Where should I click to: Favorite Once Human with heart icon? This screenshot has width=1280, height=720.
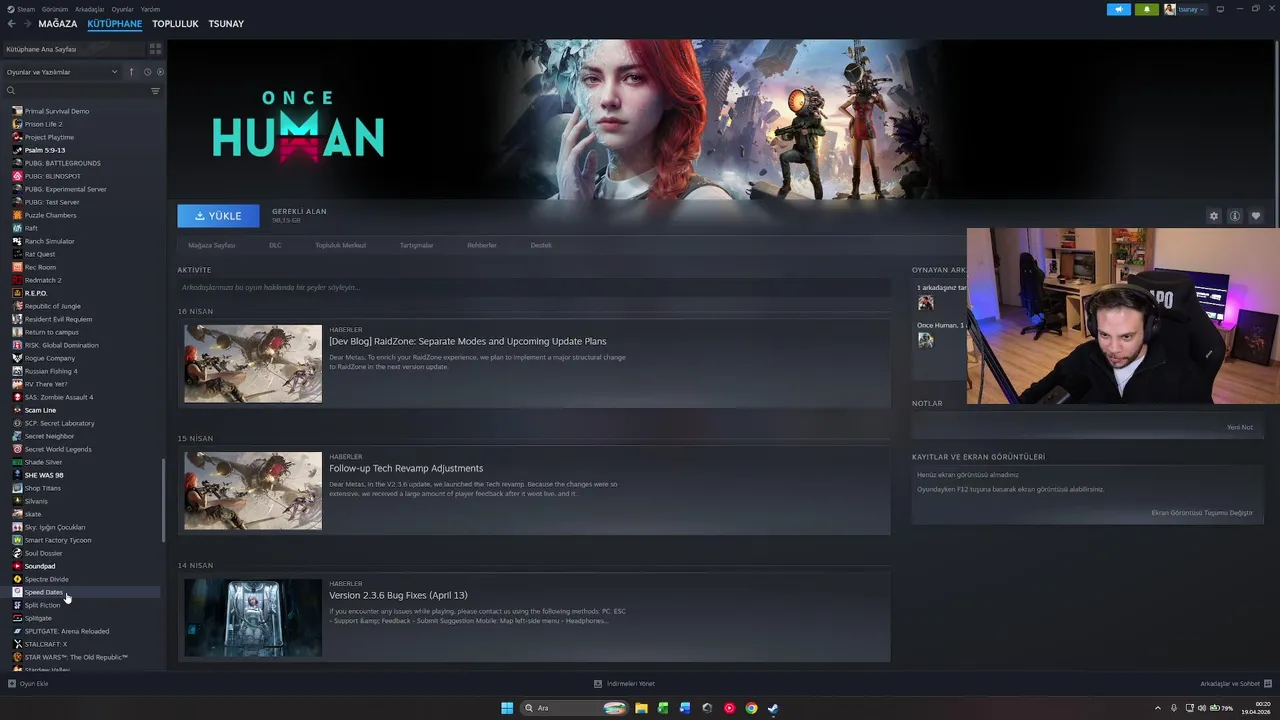1256,216
